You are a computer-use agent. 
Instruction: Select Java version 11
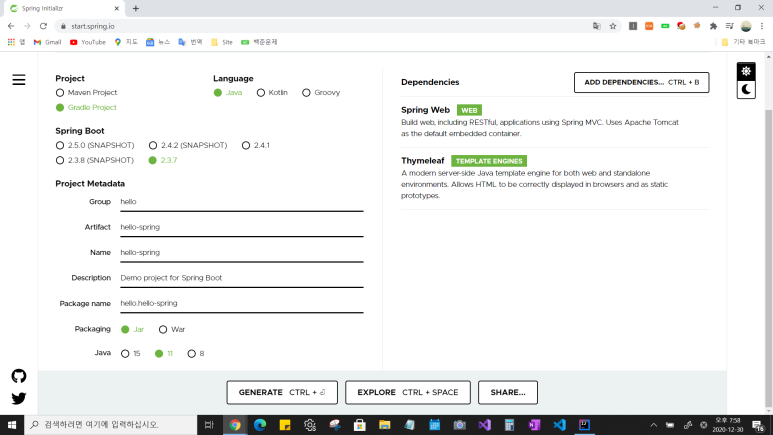point(164,354)
